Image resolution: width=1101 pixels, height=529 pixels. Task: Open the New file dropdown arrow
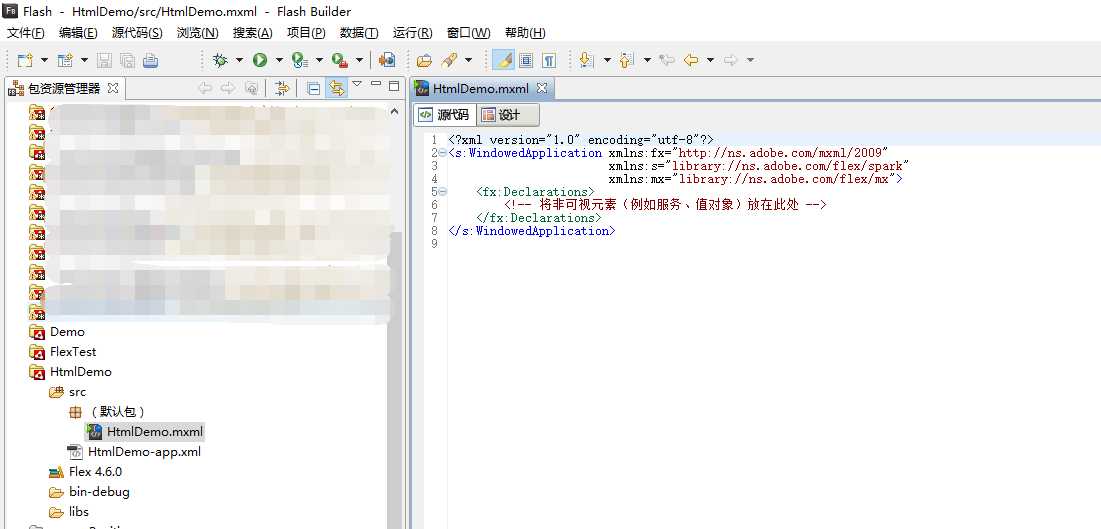44,60
